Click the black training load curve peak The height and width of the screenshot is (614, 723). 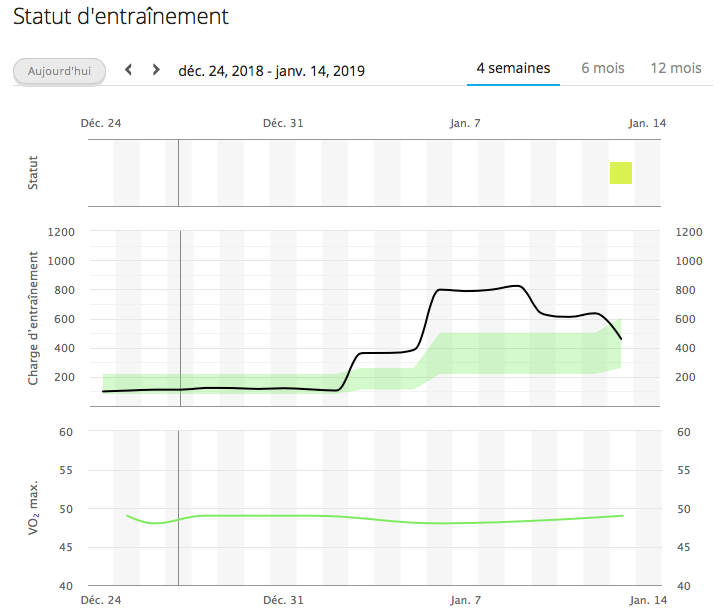tap(516, 286)
